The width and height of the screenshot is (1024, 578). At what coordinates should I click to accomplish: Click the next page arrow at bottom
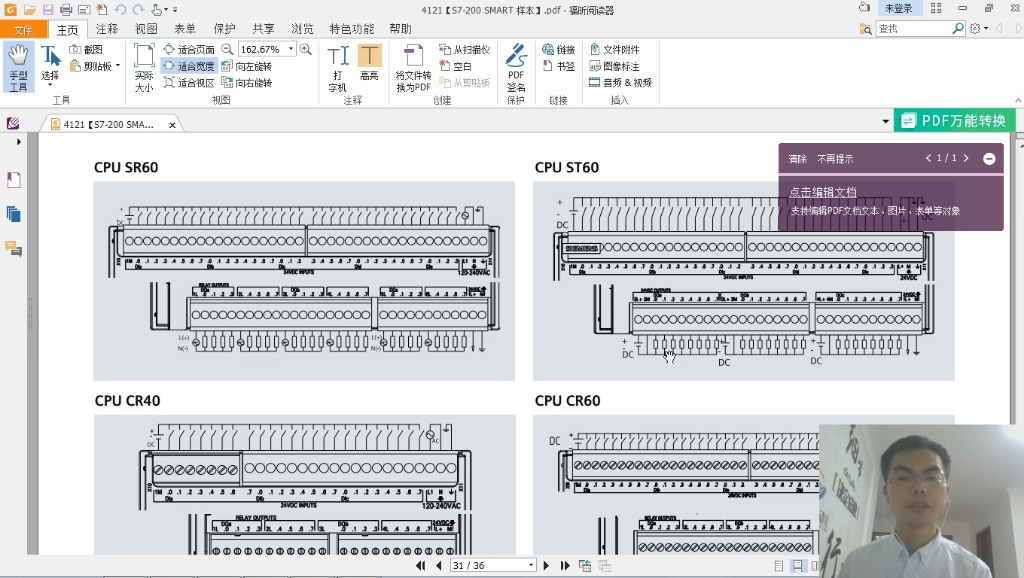(546, 565)
